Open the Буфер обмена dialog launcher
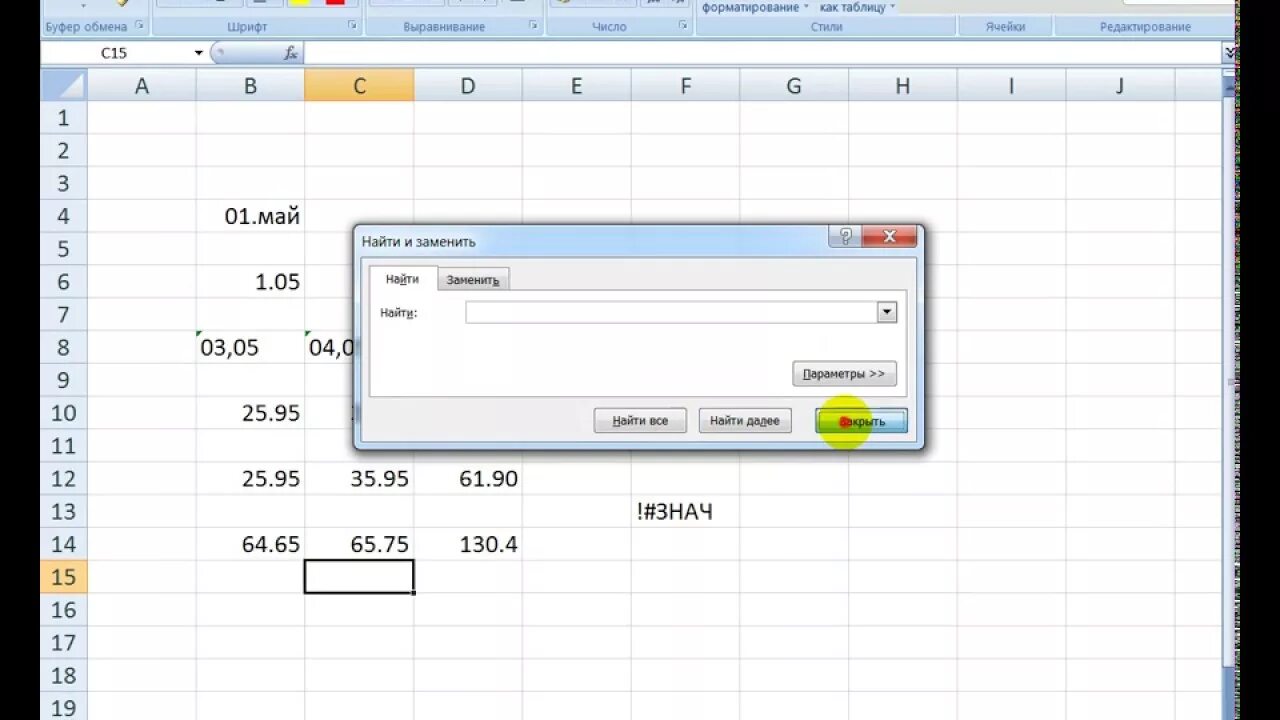 coord(139,26)
